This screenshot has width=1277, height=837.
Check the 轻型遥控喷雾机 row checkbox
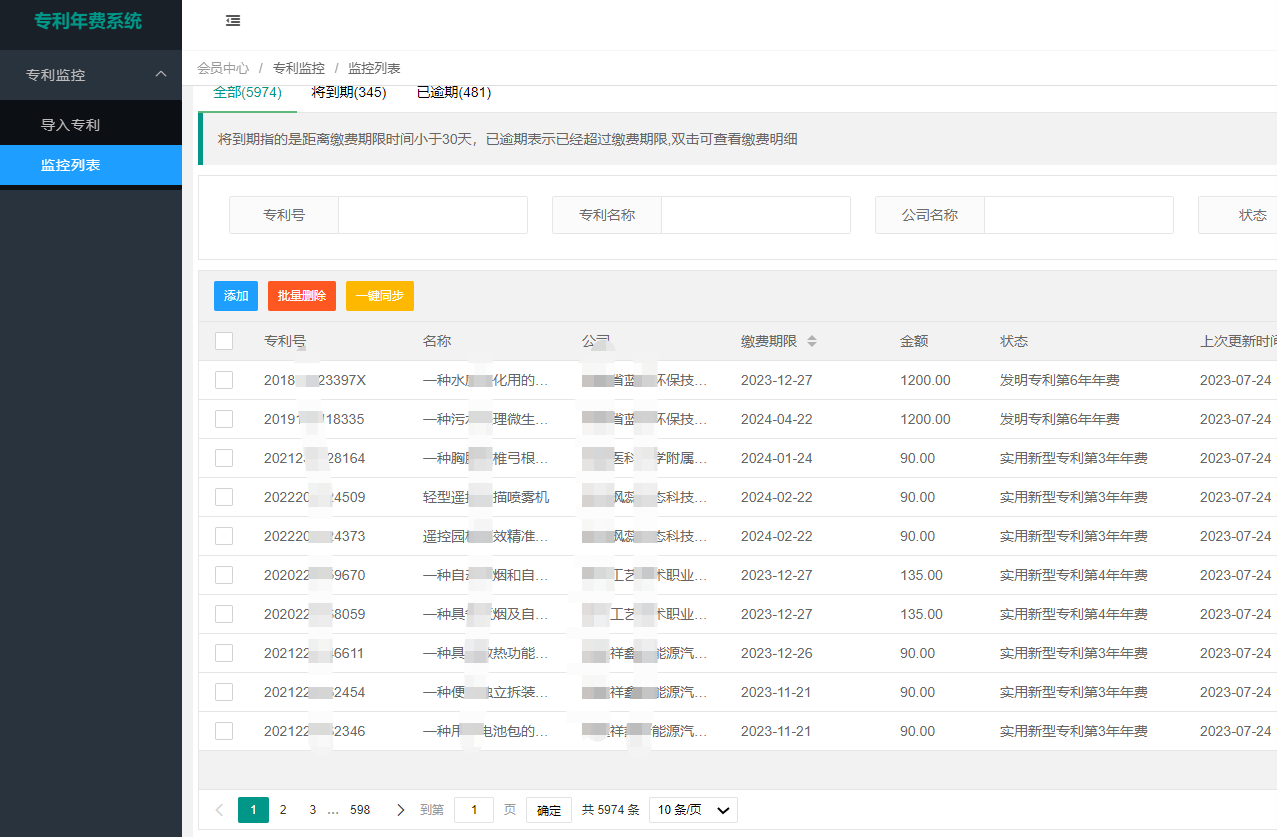click(x=224, y=496)
